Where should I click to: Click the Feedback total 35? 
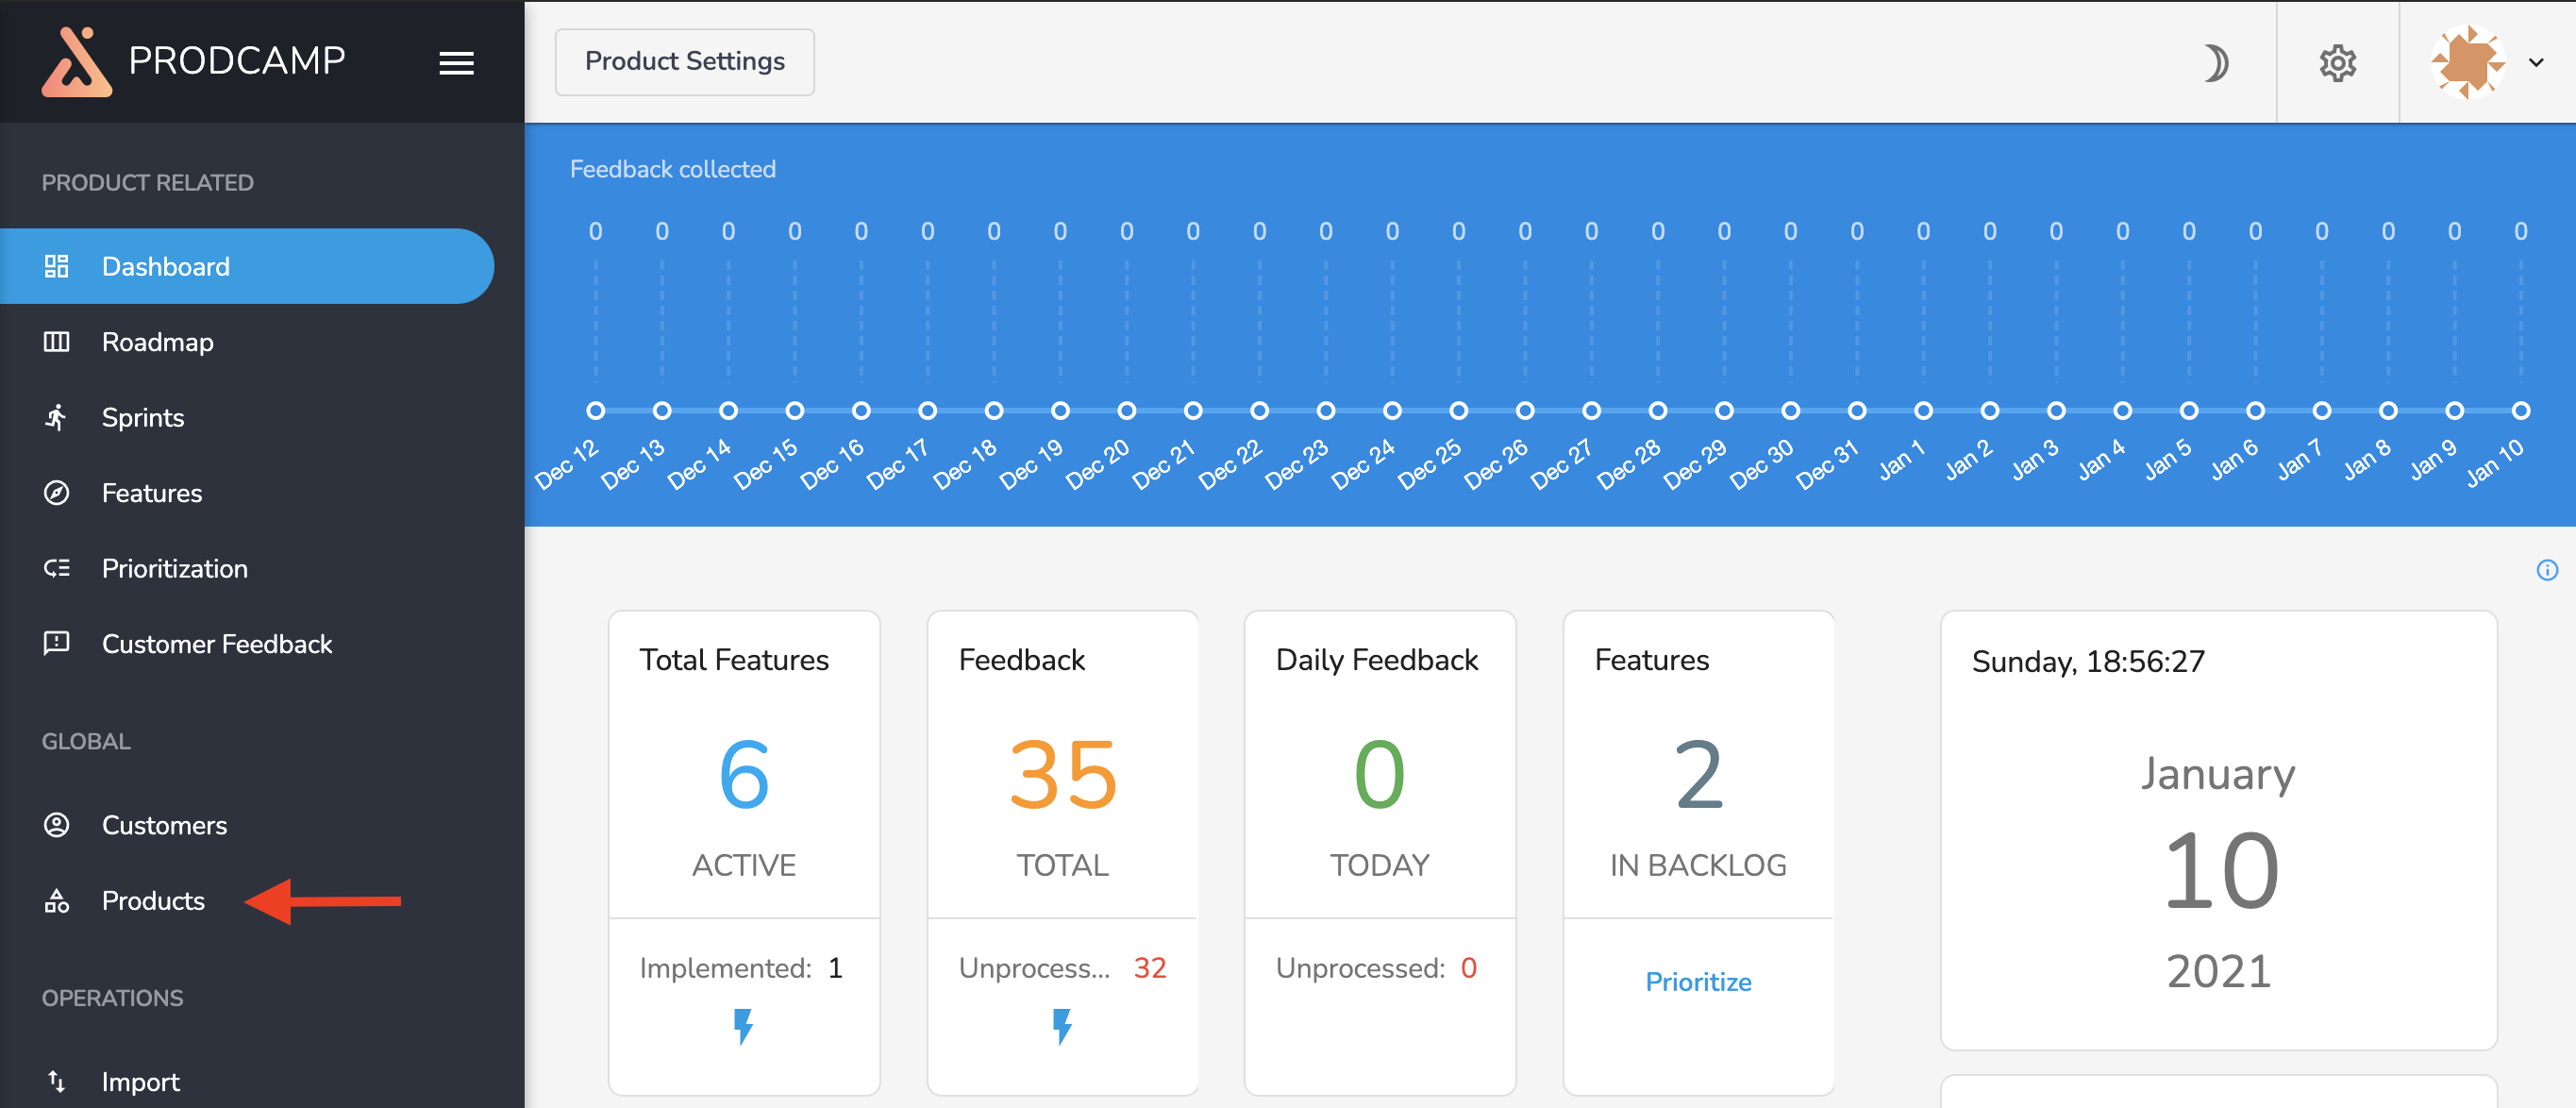(x=1062, y=775)
